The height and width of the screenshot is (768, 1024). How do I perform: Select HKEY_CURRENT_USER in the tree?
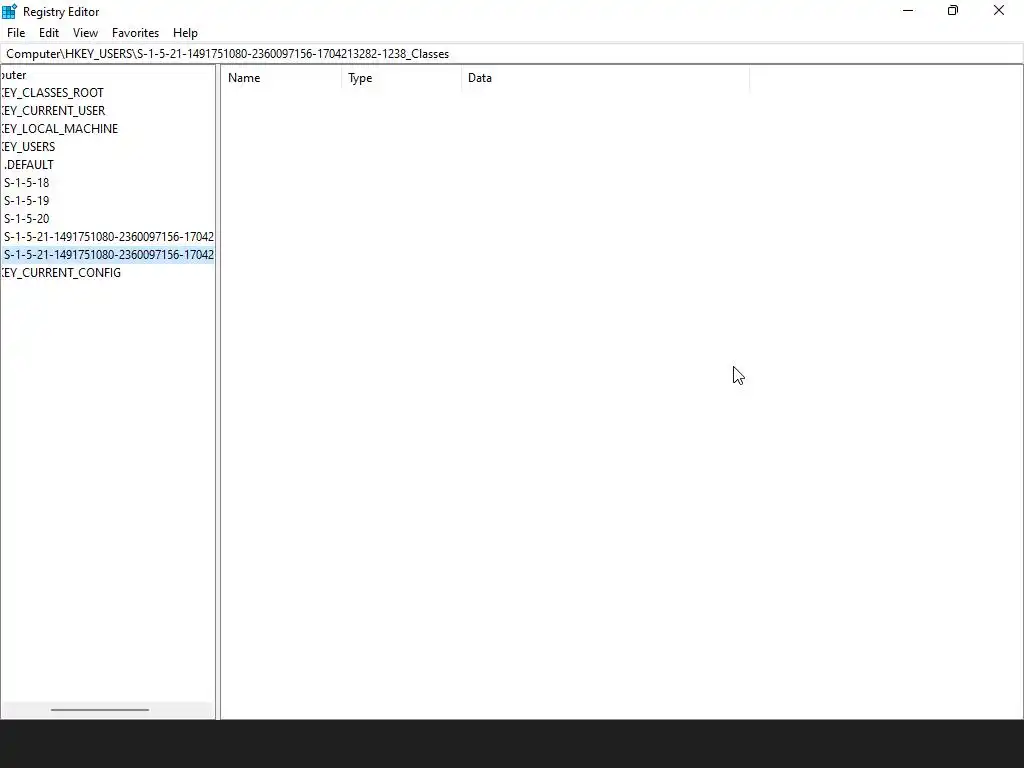pos(53,110)
